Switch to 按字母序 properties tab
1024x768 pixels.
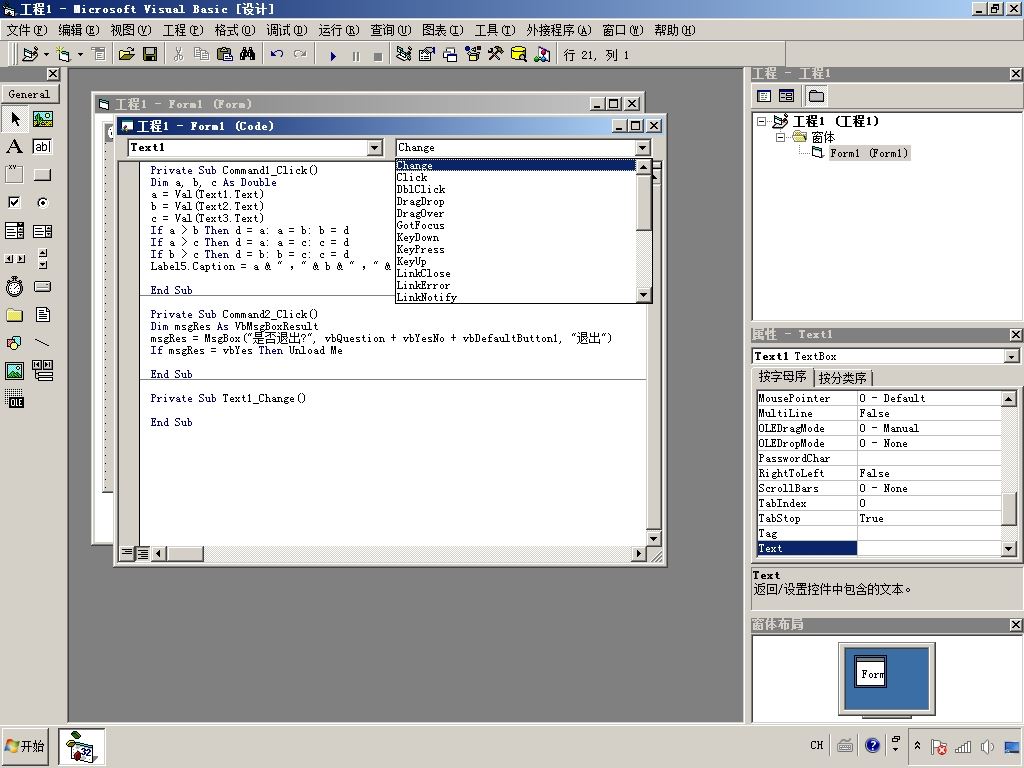(782, 377)
